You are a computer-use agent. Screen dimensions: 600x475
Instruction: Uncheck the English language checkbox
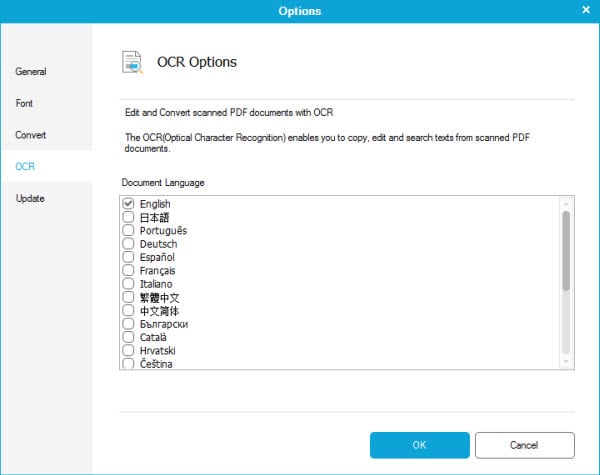[128, 204]
